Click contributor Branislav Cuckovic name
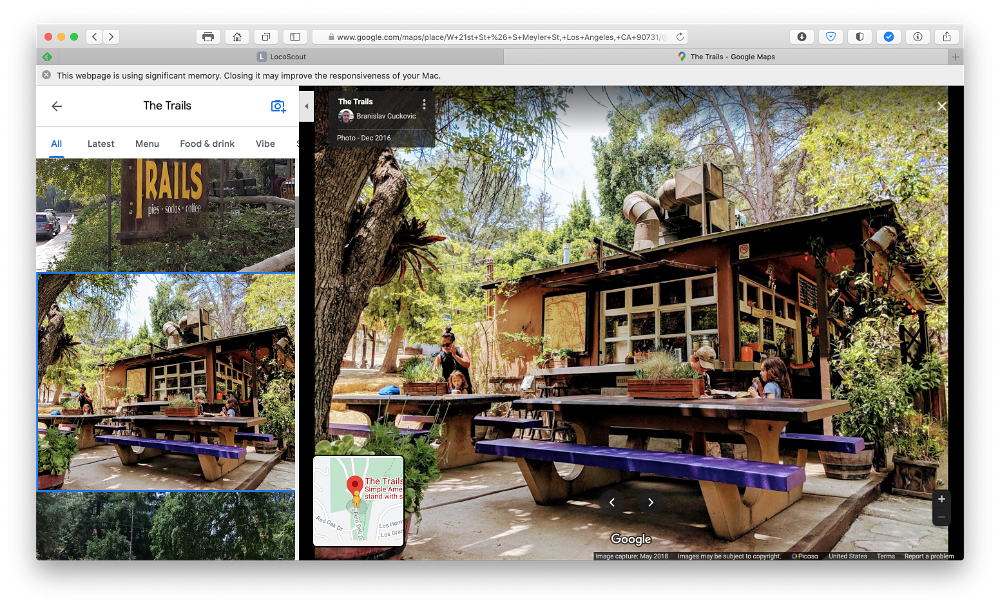This screenshot has height=608, width=1000. 386,116
